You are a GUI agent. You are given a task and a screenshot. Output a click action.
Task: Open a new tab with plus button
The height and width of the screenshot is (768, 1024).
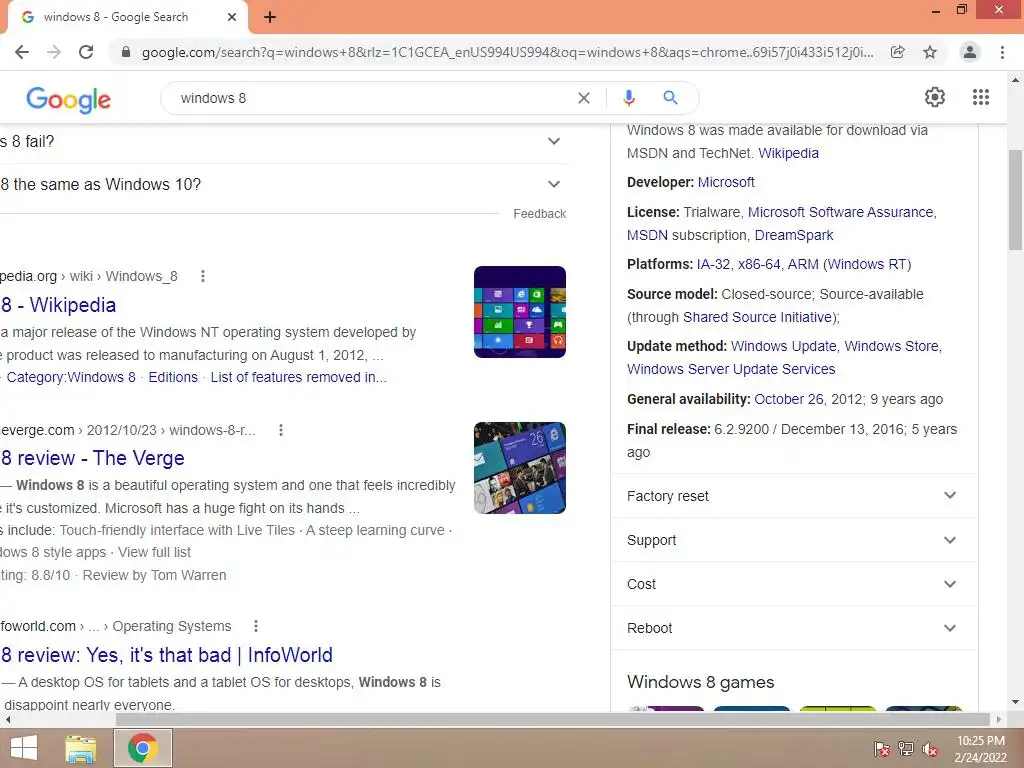270,17
